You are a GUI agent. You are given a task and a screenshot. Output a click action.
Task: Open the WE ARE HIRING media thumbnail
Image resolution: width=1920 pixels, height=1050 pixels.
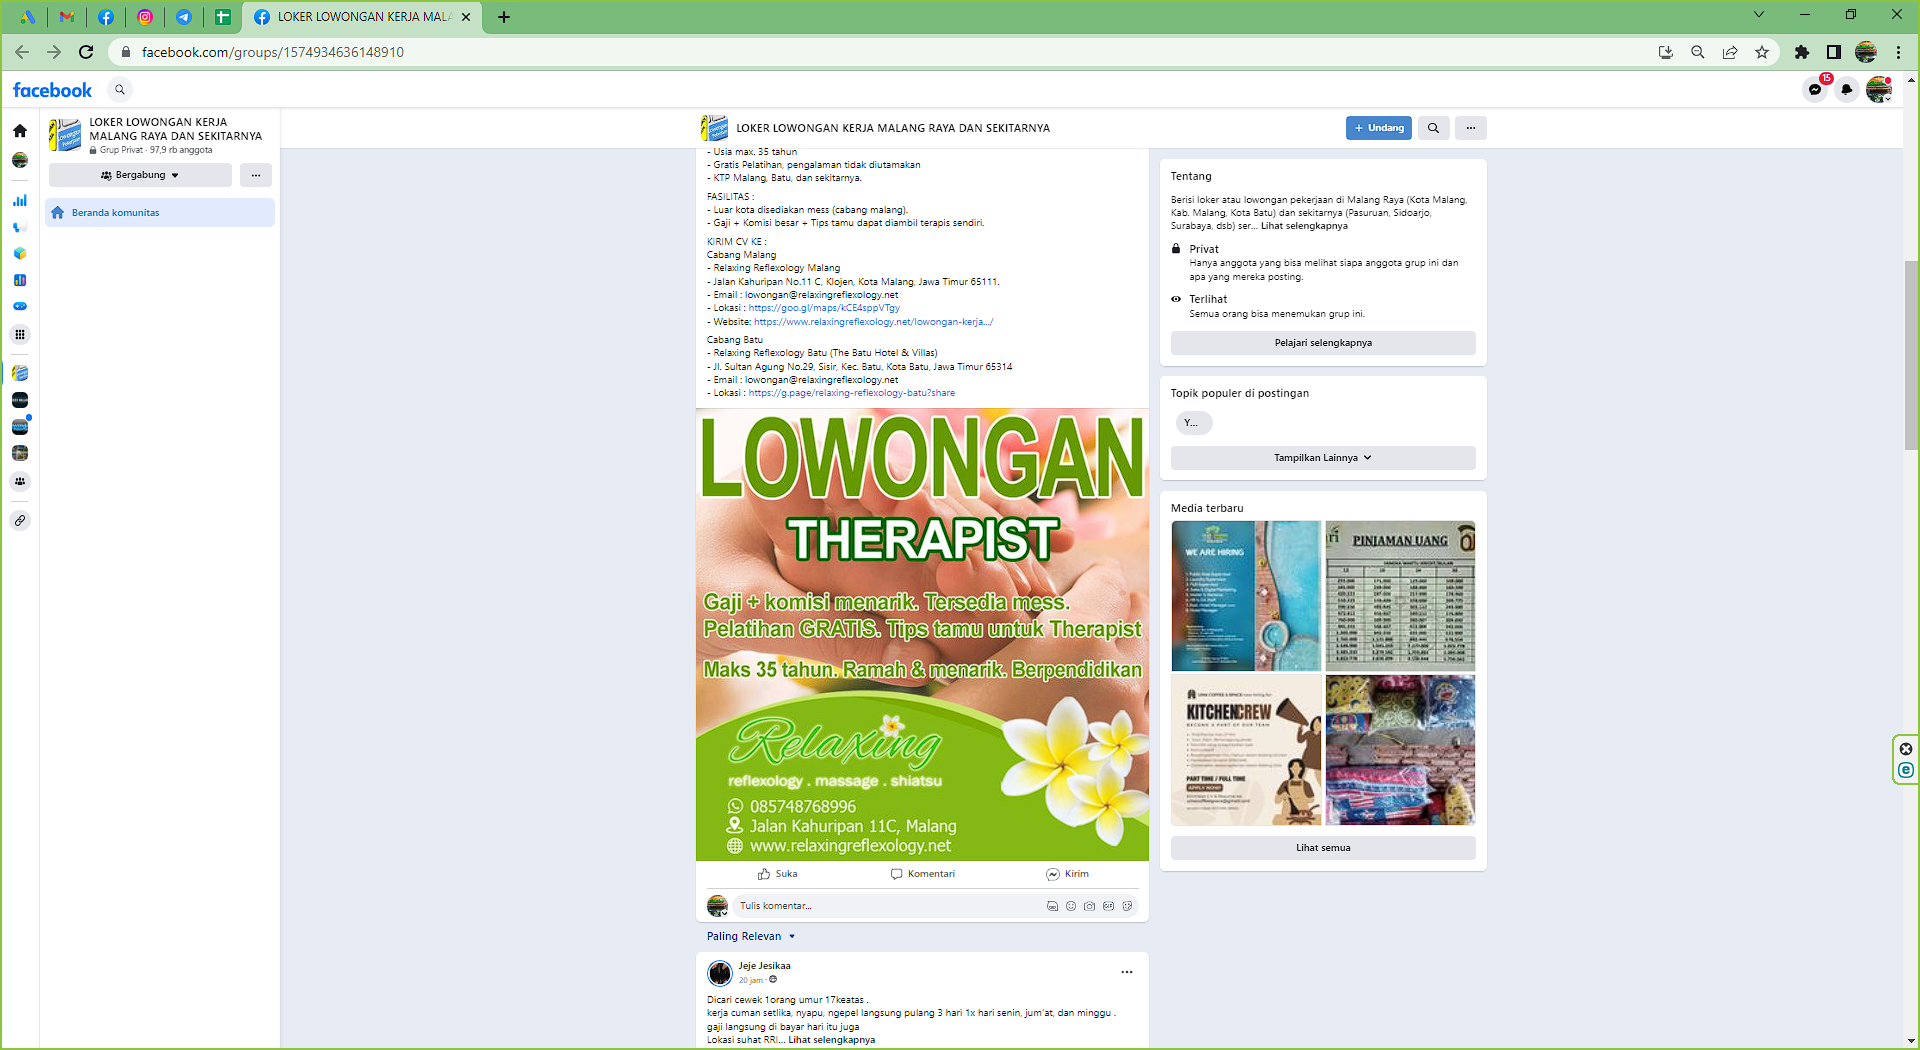click(1246, 596)
